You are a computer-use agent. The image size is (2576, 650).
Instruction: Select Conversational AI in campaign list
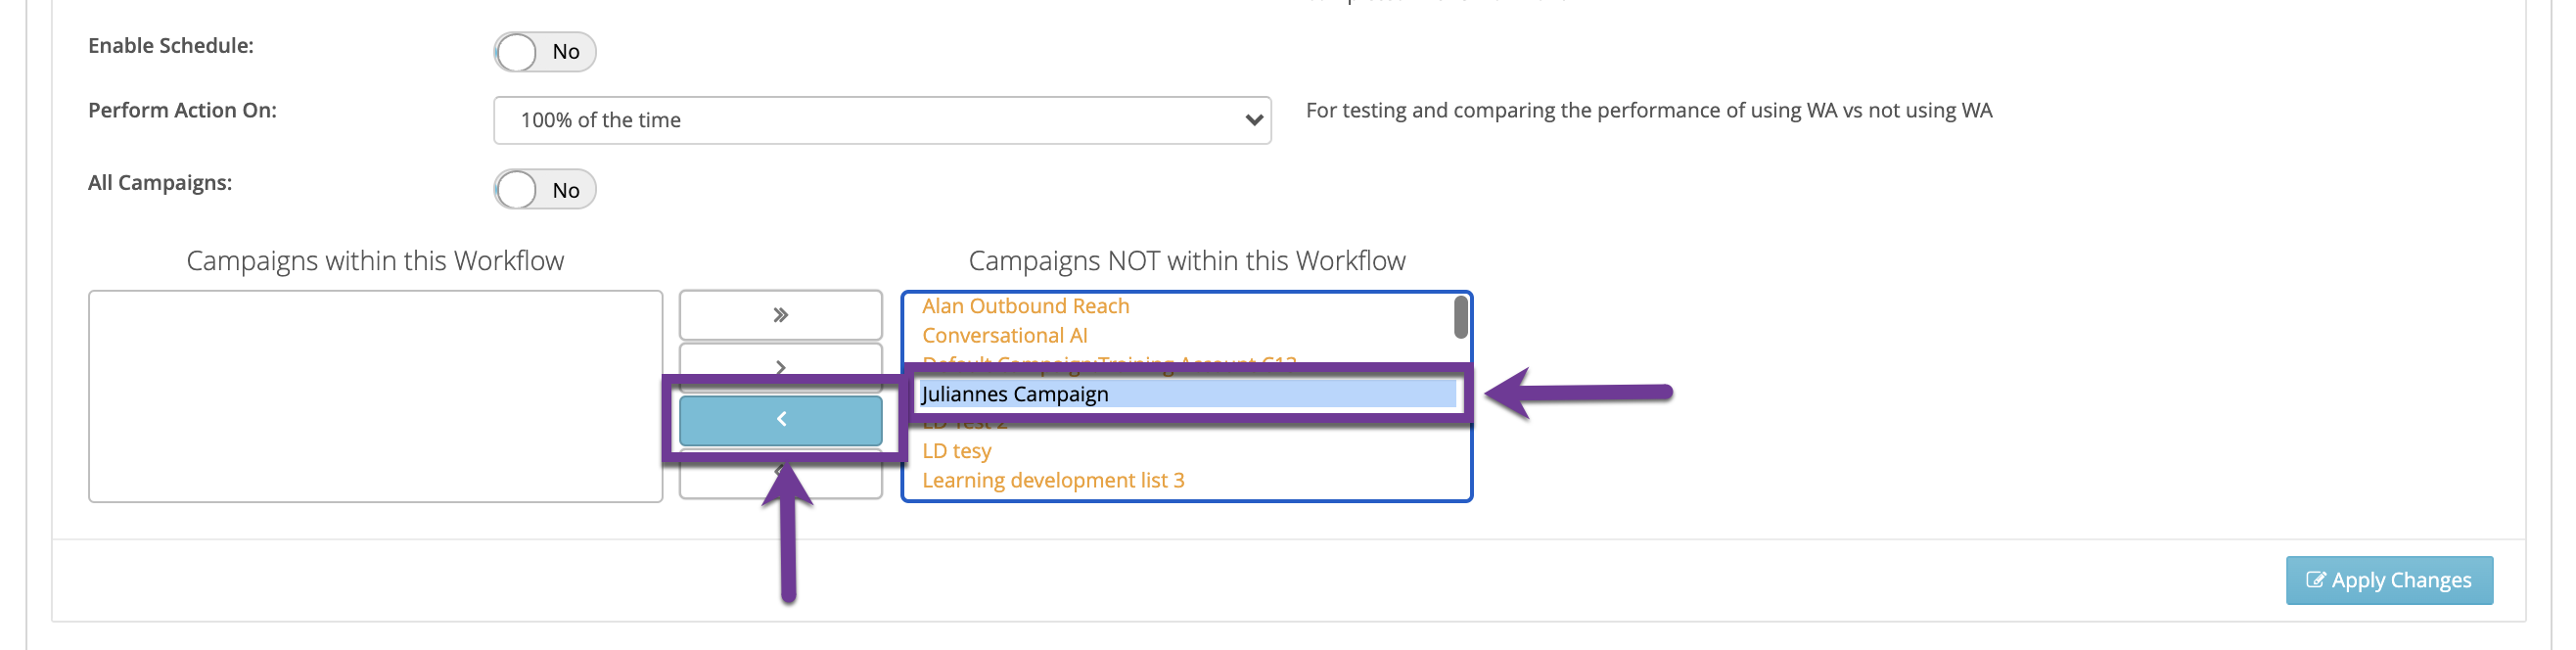1004,336
